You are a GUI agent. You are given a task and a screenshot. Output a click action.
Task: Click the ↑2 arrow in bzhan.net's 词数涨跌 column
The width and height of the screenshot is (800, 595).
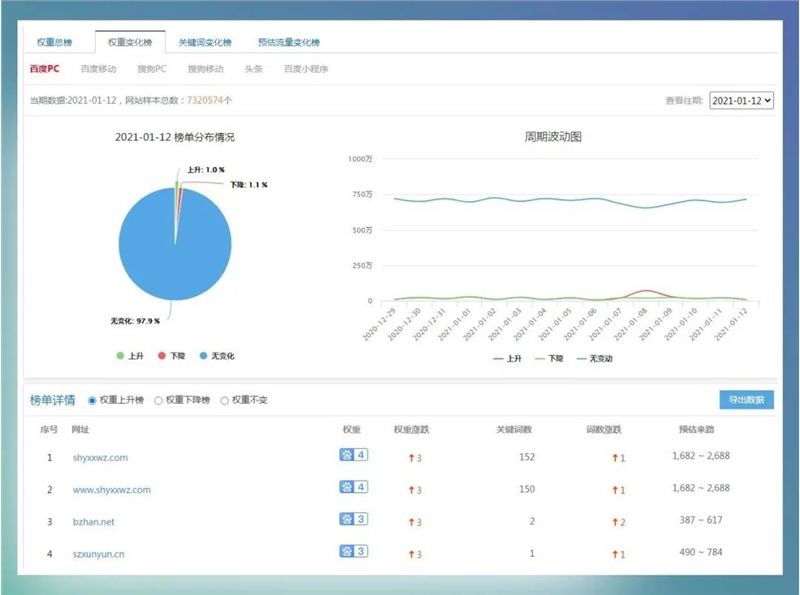pyautogui.click(x=614, y=521)
